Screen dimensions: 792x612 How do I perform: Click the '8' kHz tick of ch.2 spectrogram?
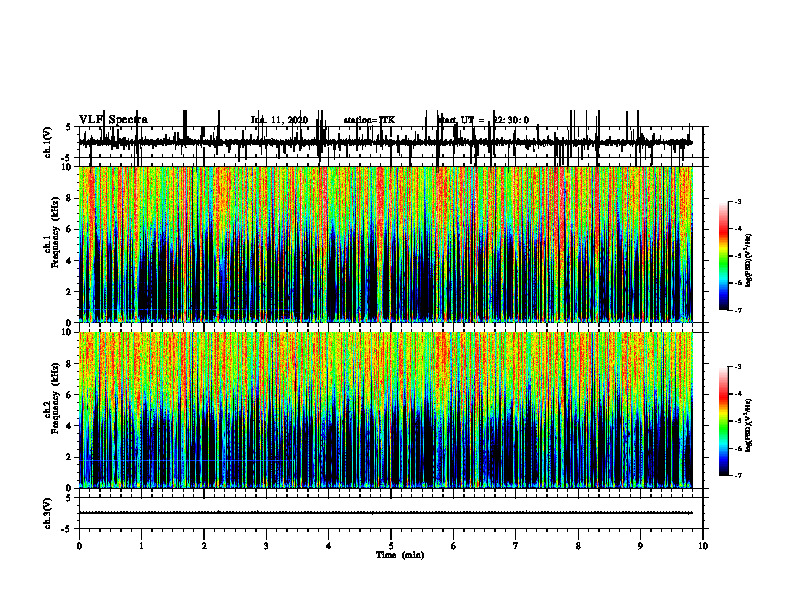coord(69,364)
